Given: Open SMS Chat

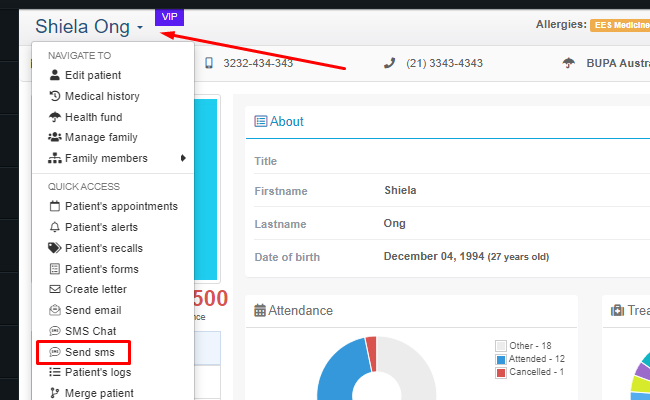Looking at the screenshot, I should [90, 331].
